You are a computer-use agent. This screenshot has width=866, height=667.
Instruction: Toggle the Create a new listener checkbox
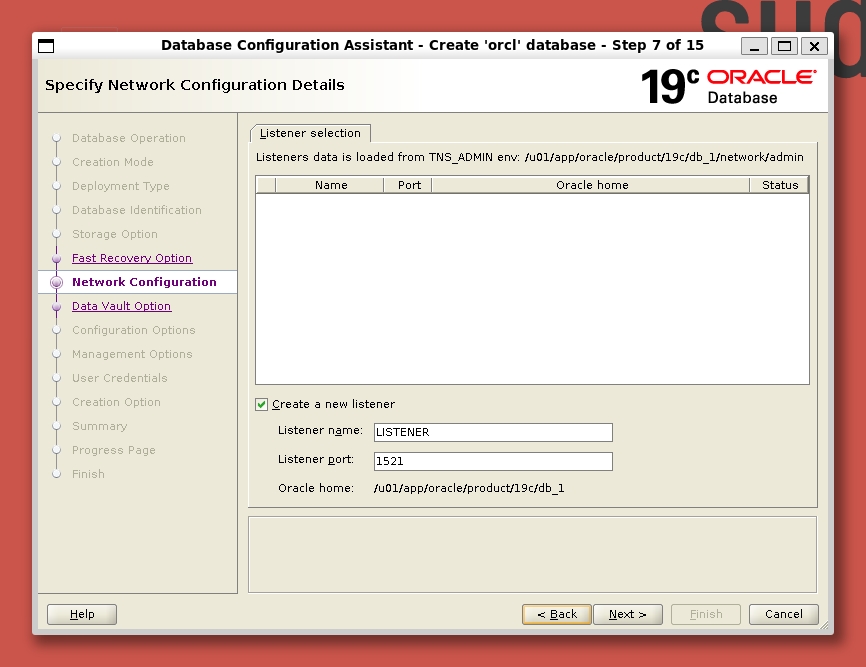(262, 404)
